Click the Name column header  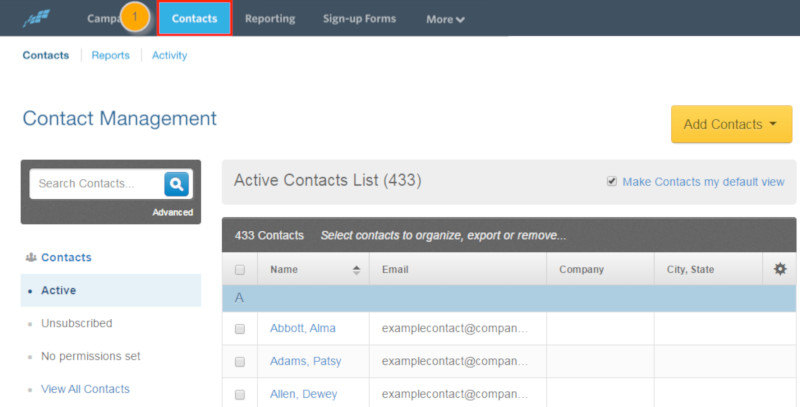pos(313,269)
